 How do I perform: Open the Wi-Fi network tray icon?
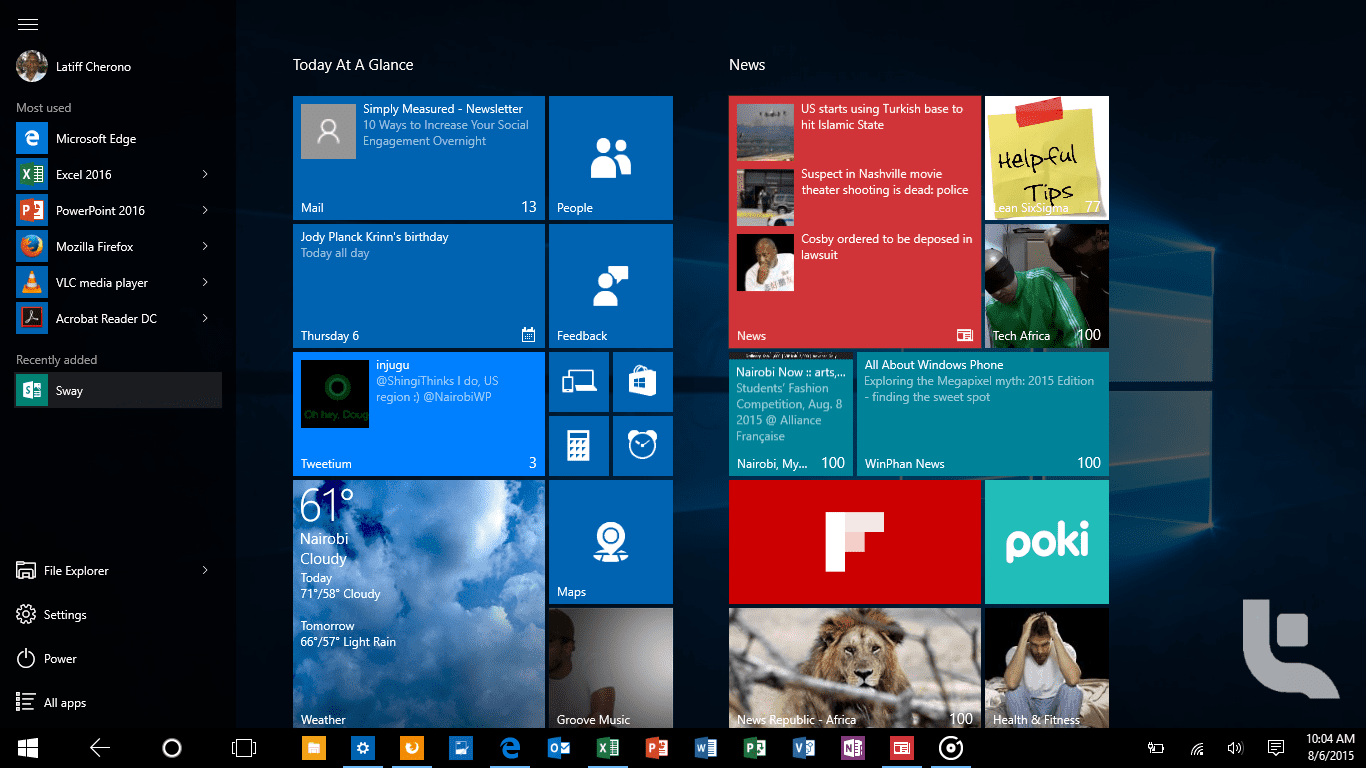pos(1197,748)
